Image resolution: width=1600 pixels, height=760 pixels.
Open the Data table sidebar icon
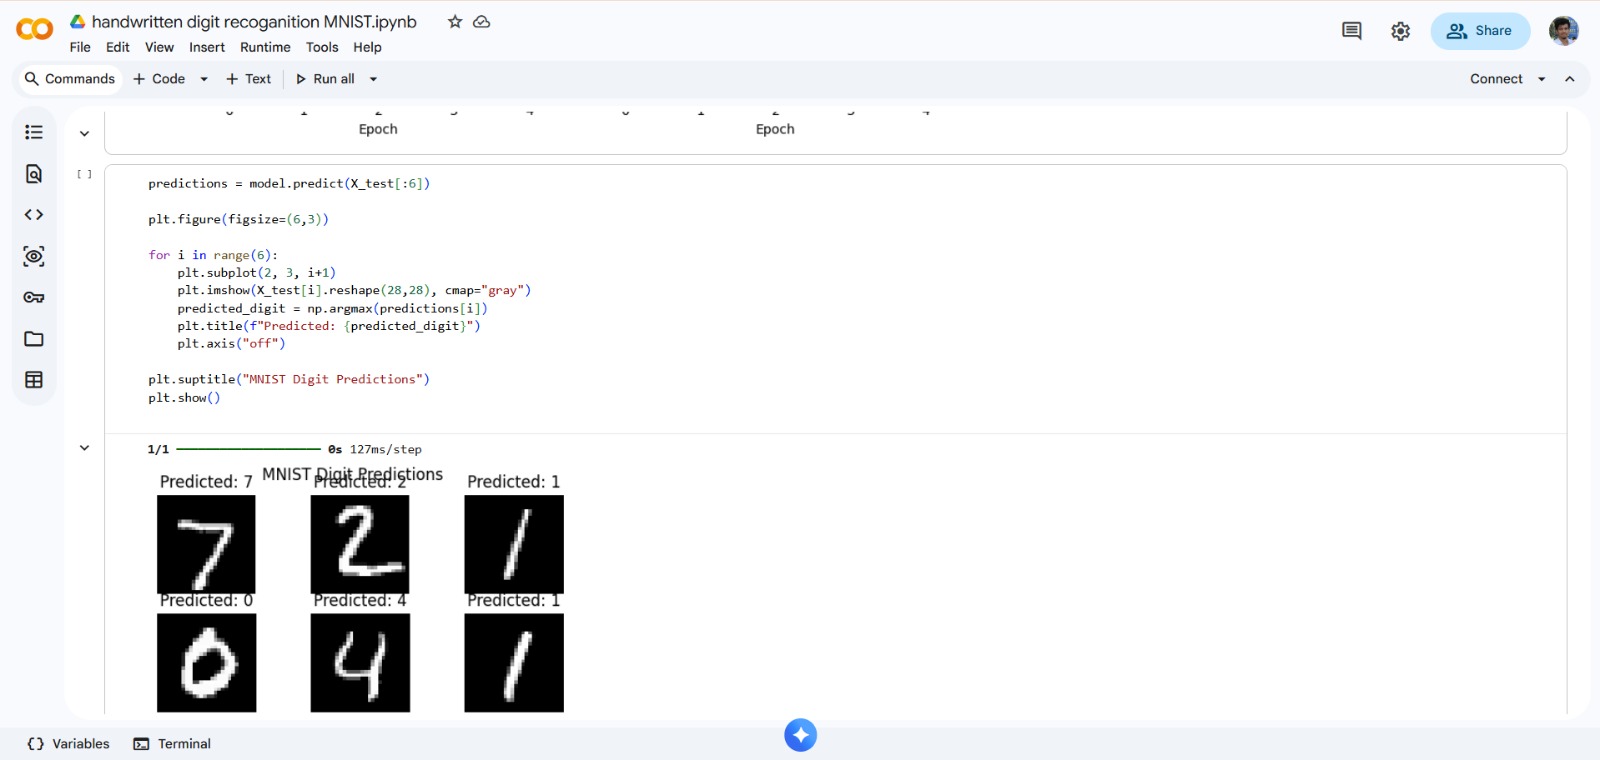pyautogui.click(x=34, y=380)
